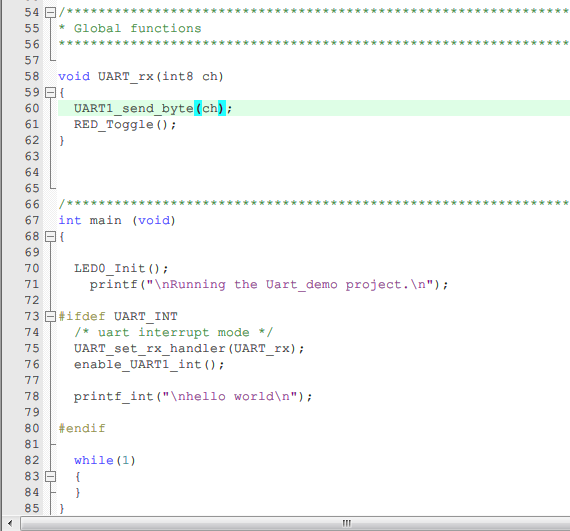Click line number 78 in the margin

(32, 396)
